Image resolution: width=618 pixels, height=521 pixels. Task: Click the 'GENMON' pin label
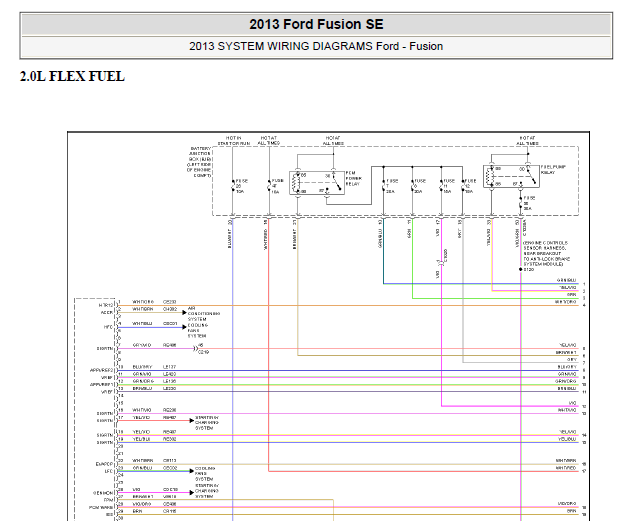click(103, 493)
